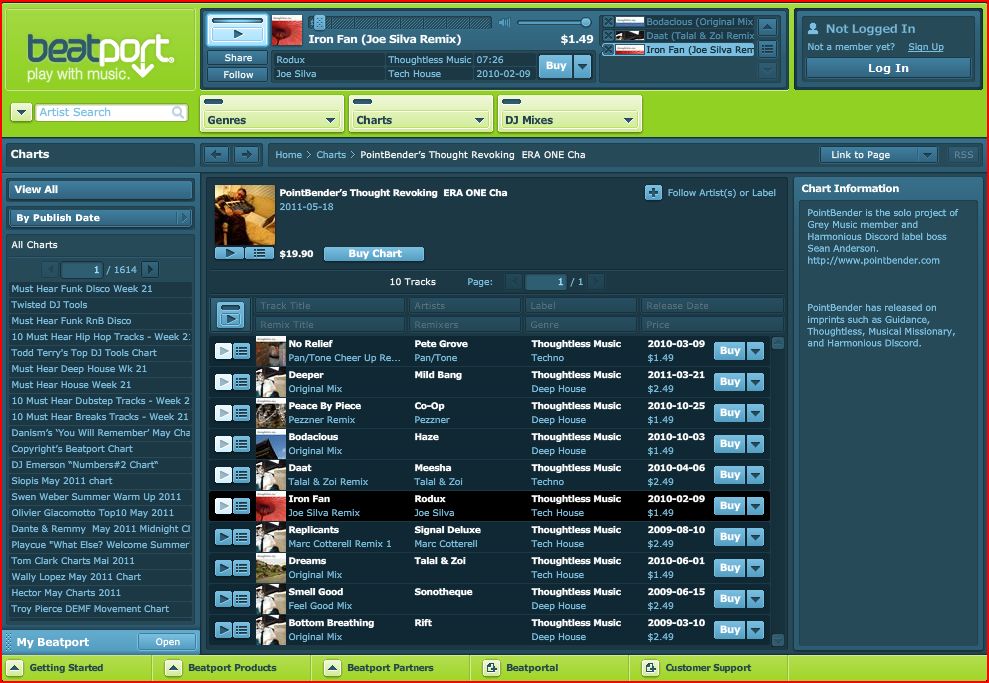Open the My Beatport panel
989x683 pixels.
point(167,642)
